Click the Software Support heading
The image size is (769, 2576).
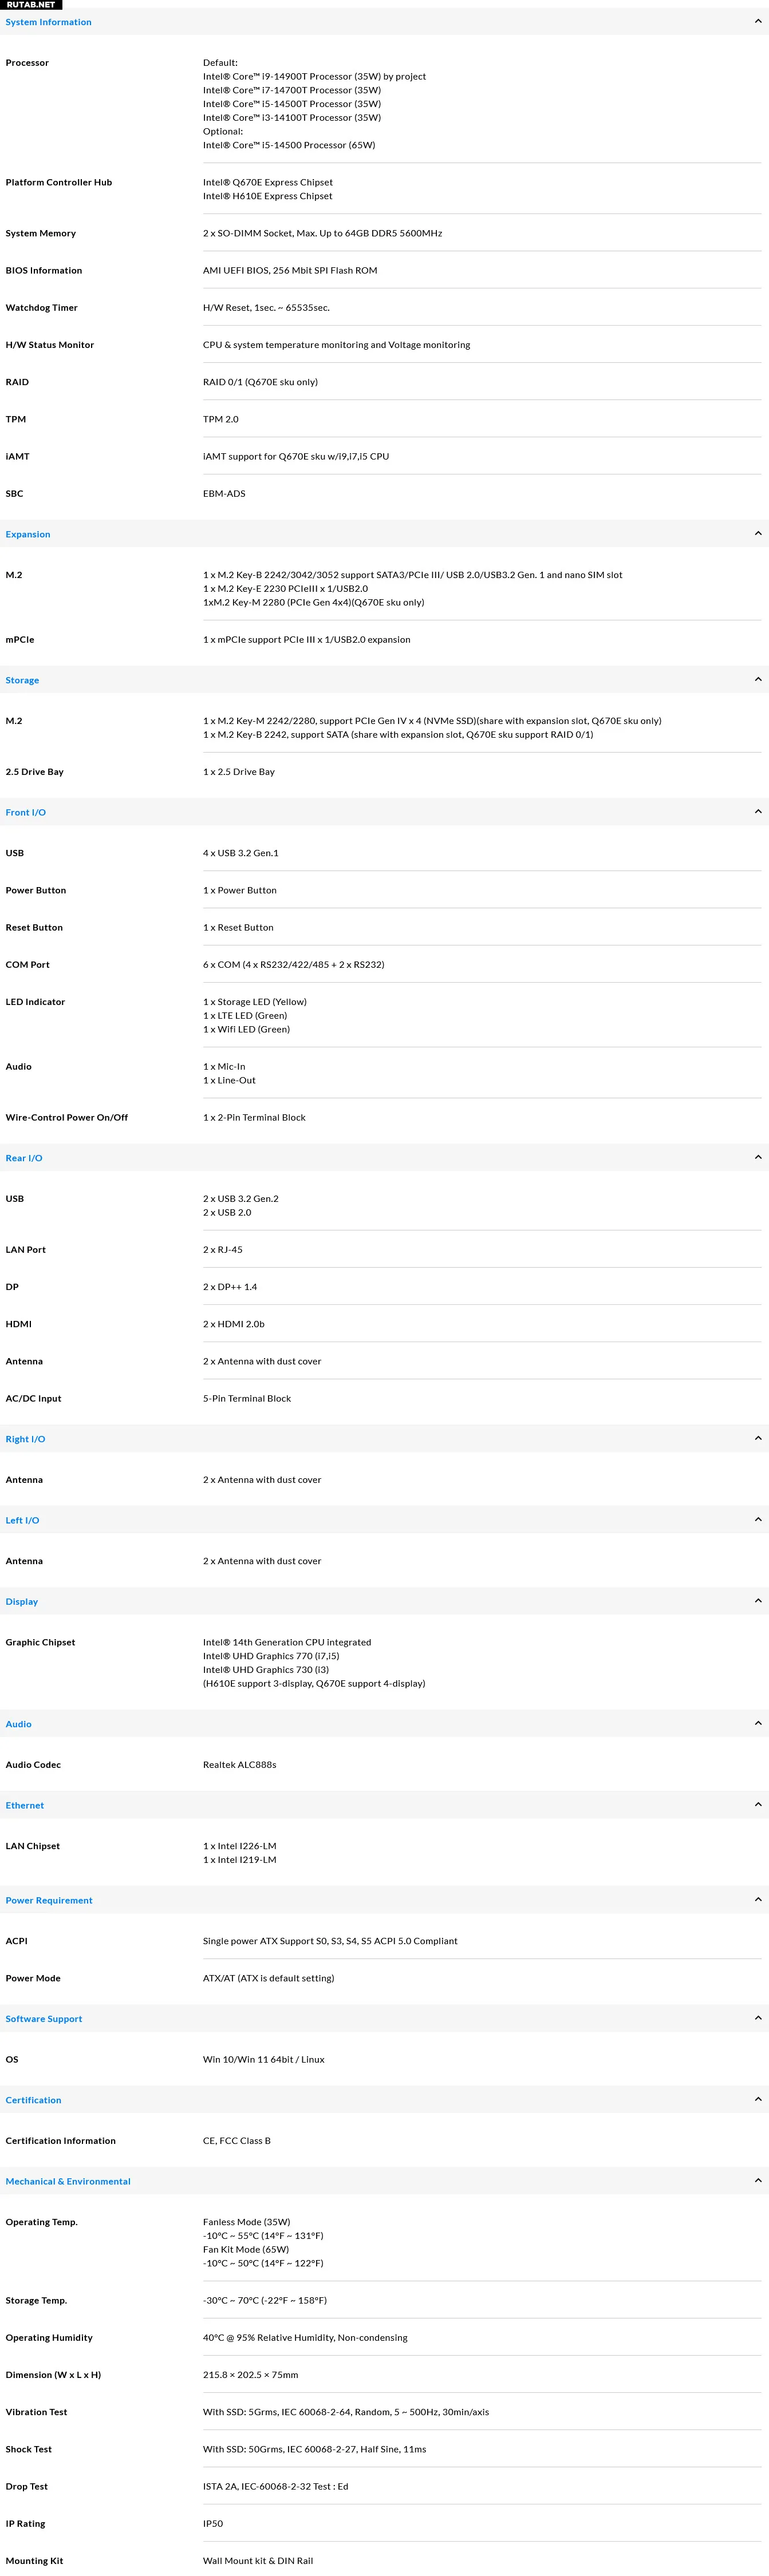[x=44, y=2019]
